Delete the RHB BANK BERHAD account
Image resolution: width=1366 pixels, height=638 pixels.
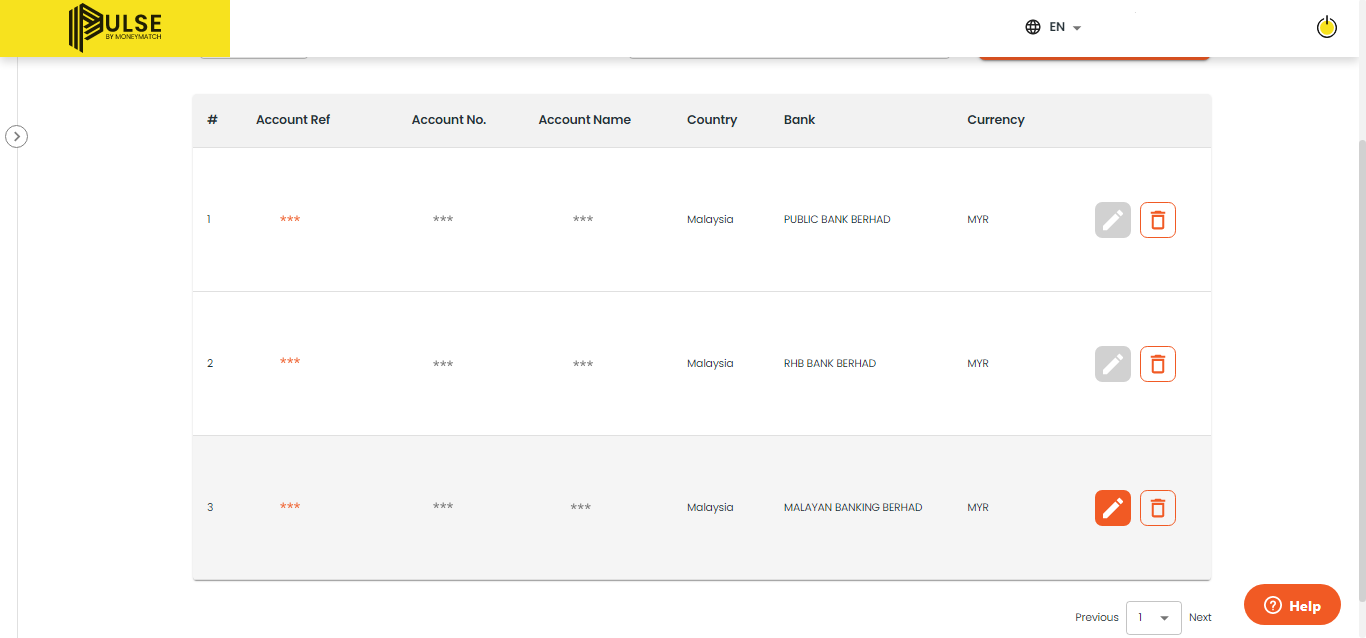pos(1158,364)
